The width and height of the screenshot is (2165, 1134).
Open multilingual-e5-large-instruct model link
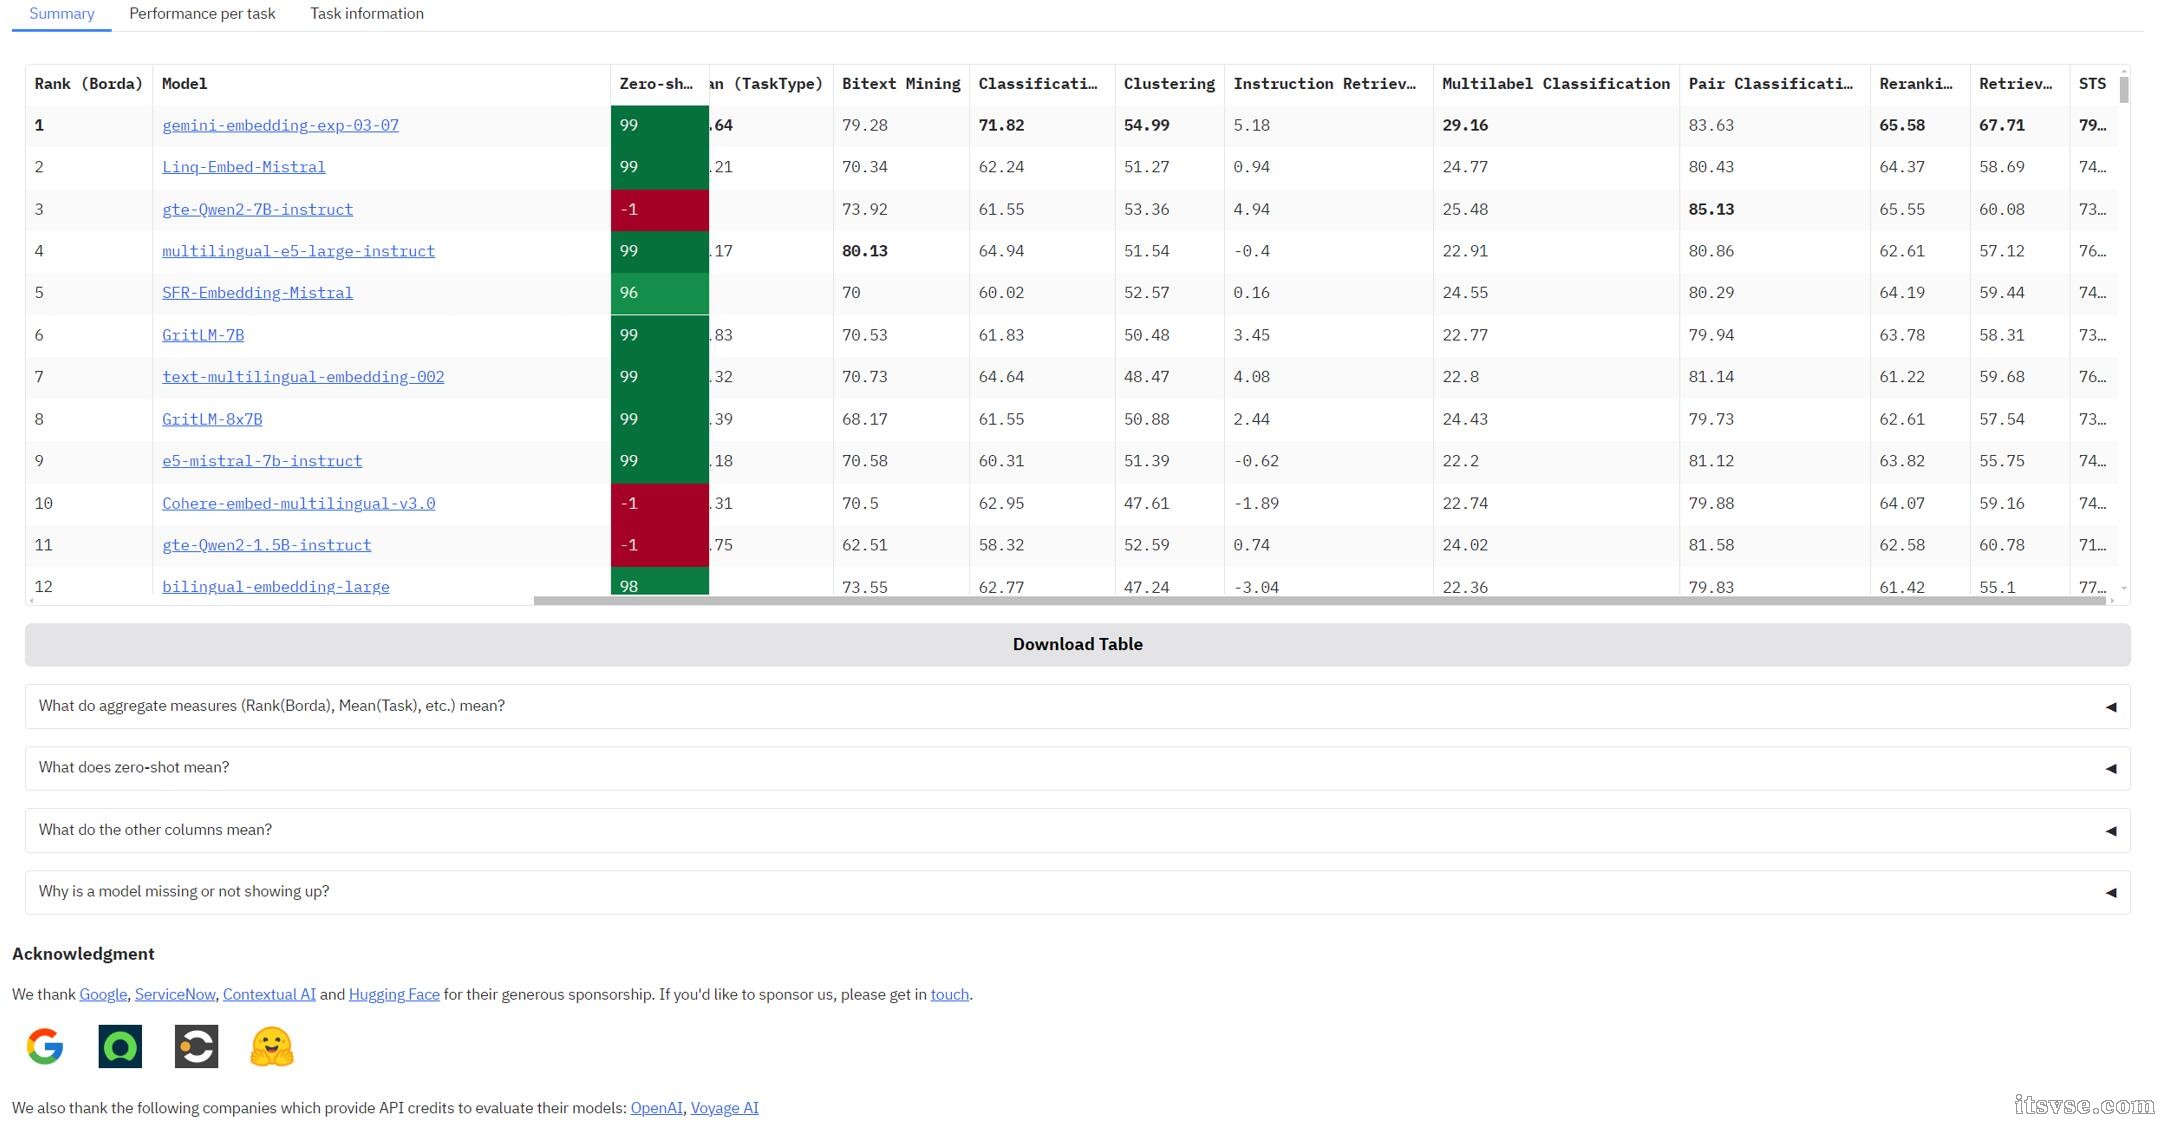299,251
